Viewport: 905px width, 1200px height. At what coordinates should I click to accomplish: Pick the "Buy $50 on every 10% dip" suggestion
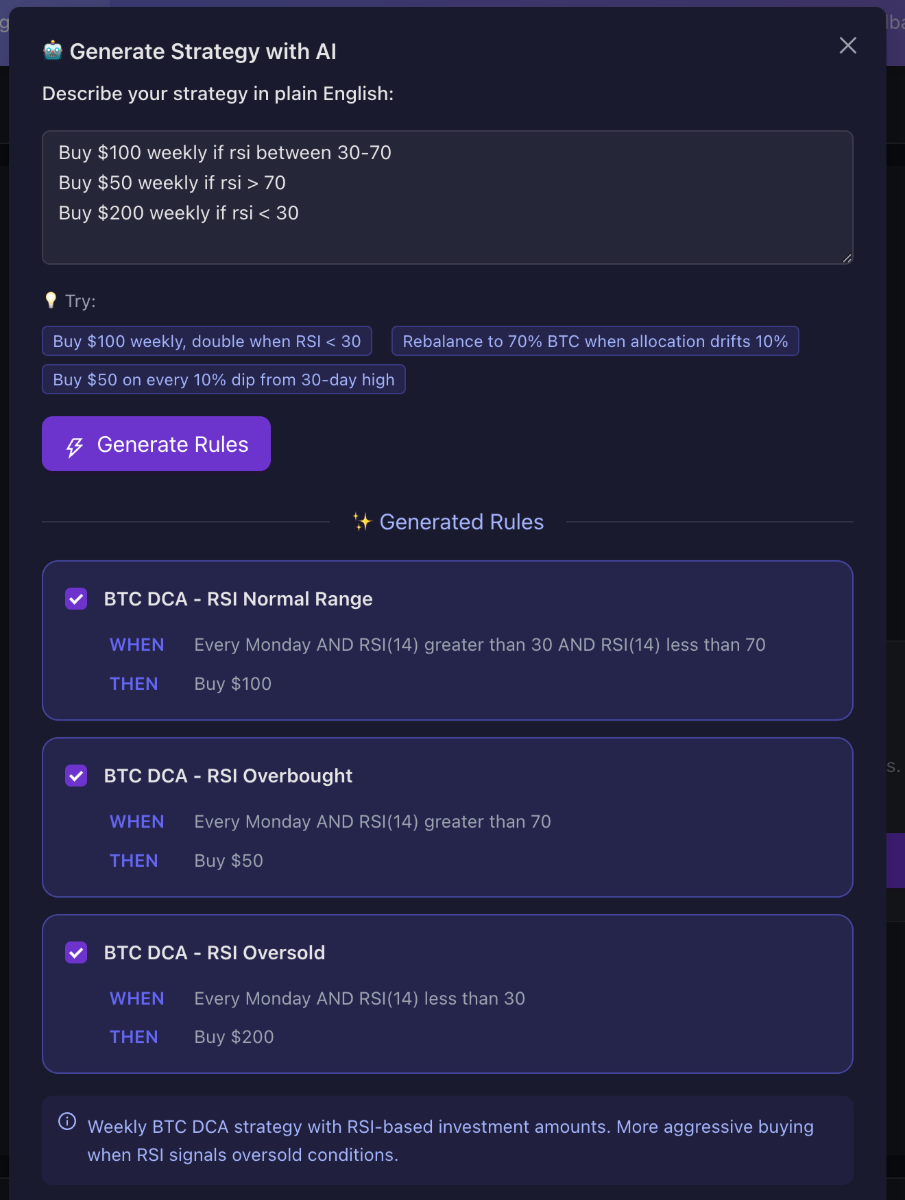224,380
